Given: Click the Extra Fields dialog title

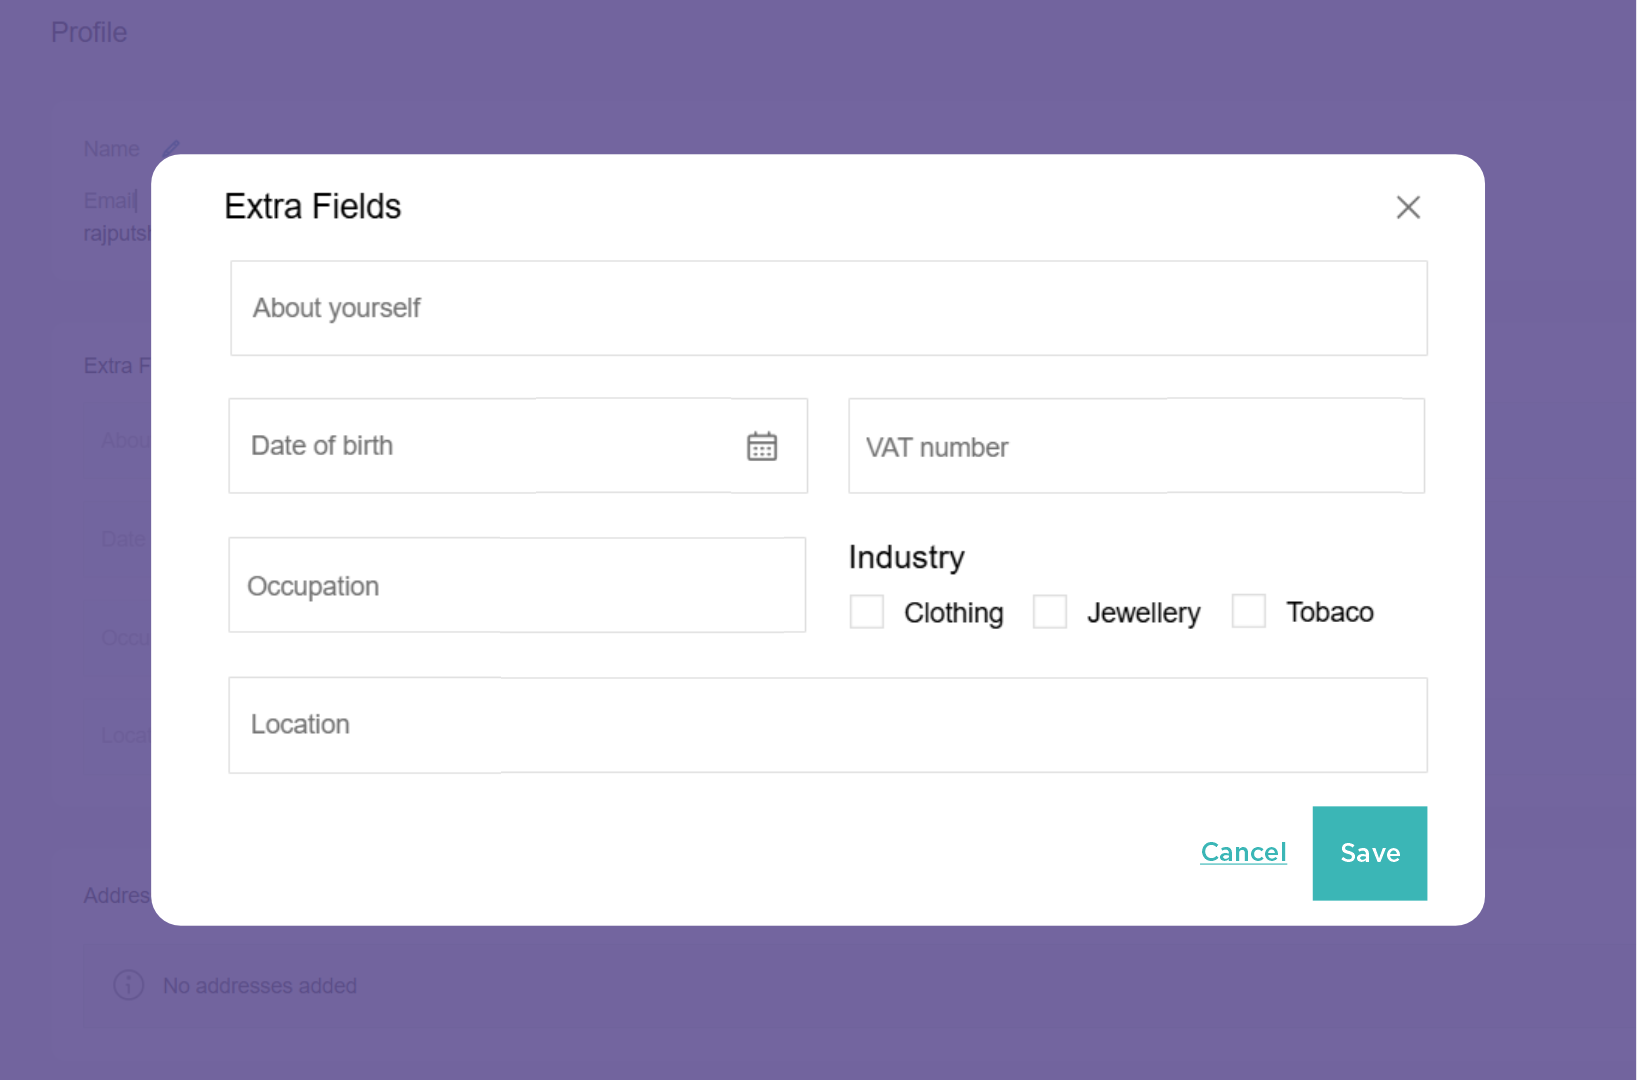Looking at the screenshot, I should pyautogui.click(x=312, y=206).
